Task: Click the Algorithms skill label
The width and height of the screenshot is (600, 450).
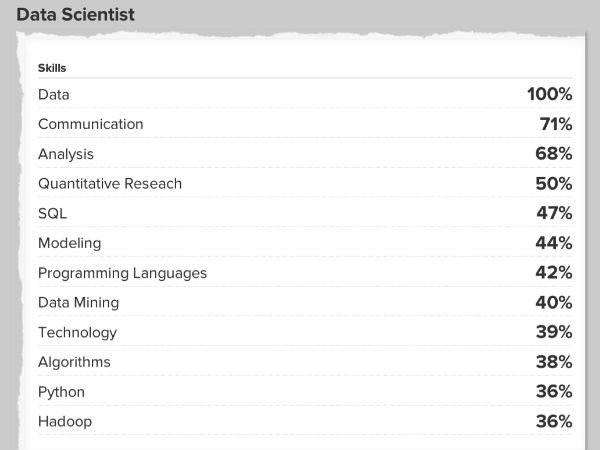Action: 74,362
